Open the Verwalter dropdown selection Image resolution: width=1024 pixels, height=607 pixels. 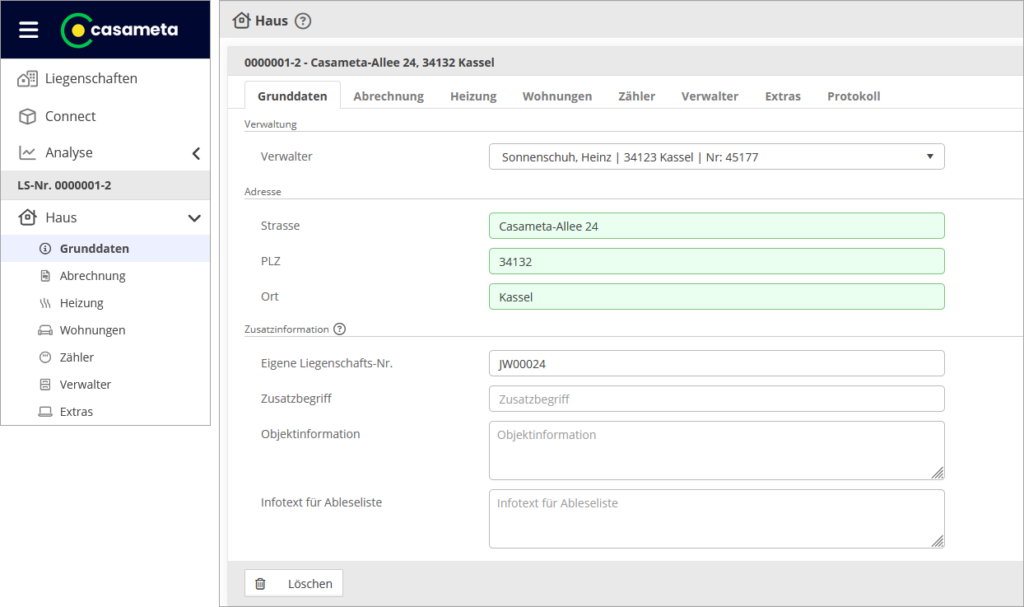[x=716, y=157]
